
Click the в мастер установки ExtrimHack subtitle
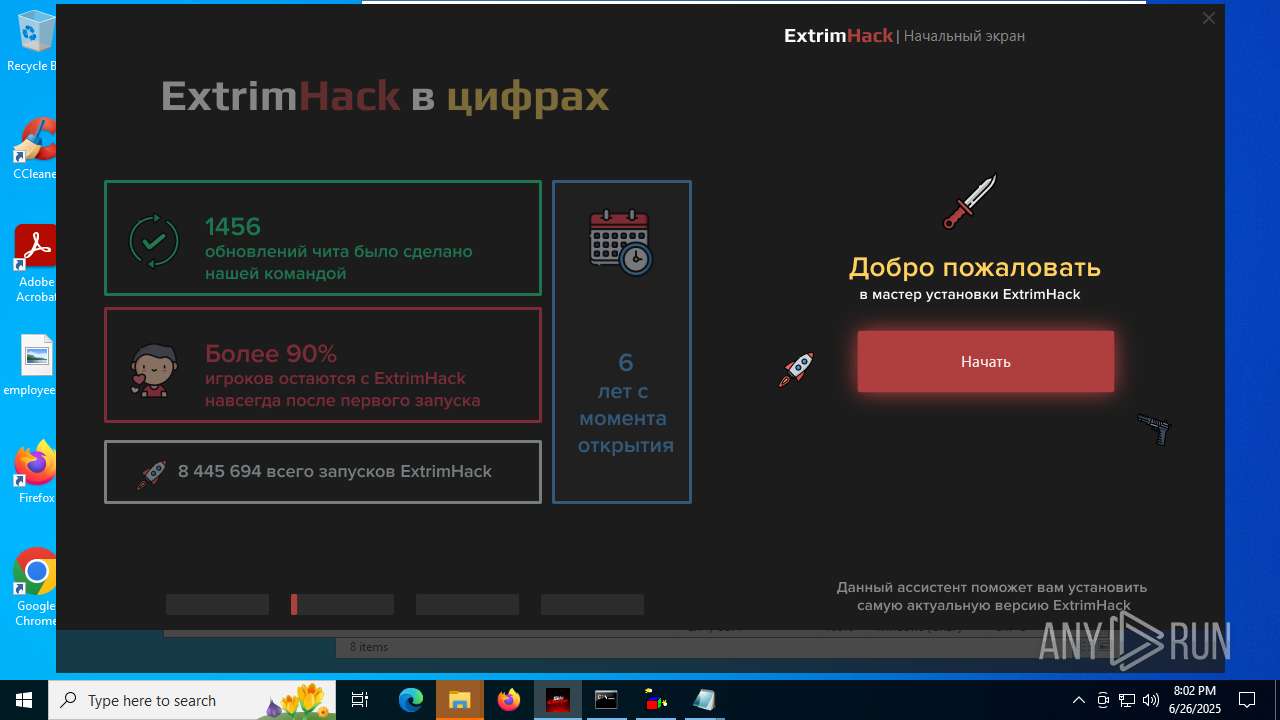[970, 295]
